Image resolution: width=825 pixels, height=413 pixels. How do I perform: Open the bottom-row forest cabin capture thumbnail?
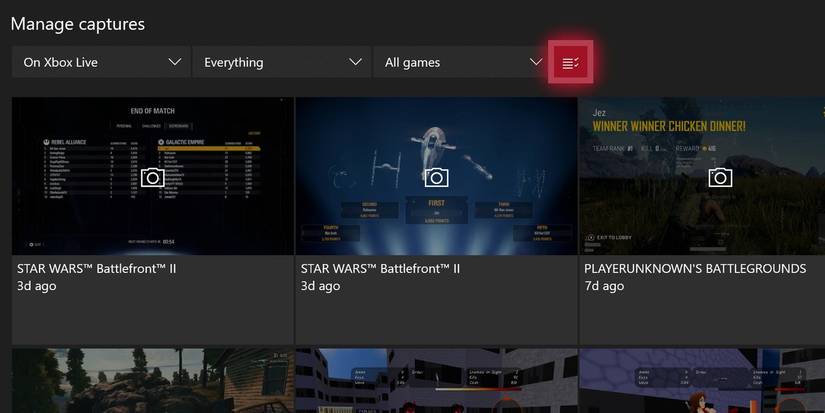(153, 380)
